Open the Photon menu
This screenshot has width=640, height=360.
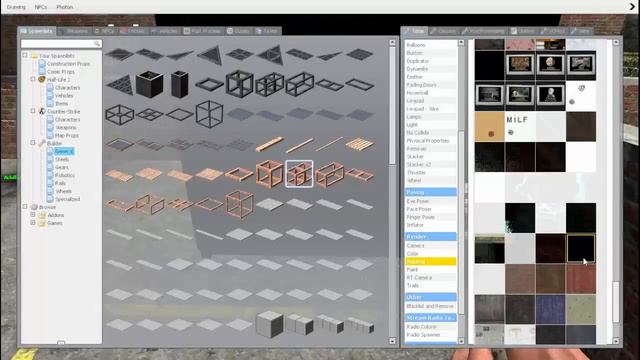tap(64, 7)
